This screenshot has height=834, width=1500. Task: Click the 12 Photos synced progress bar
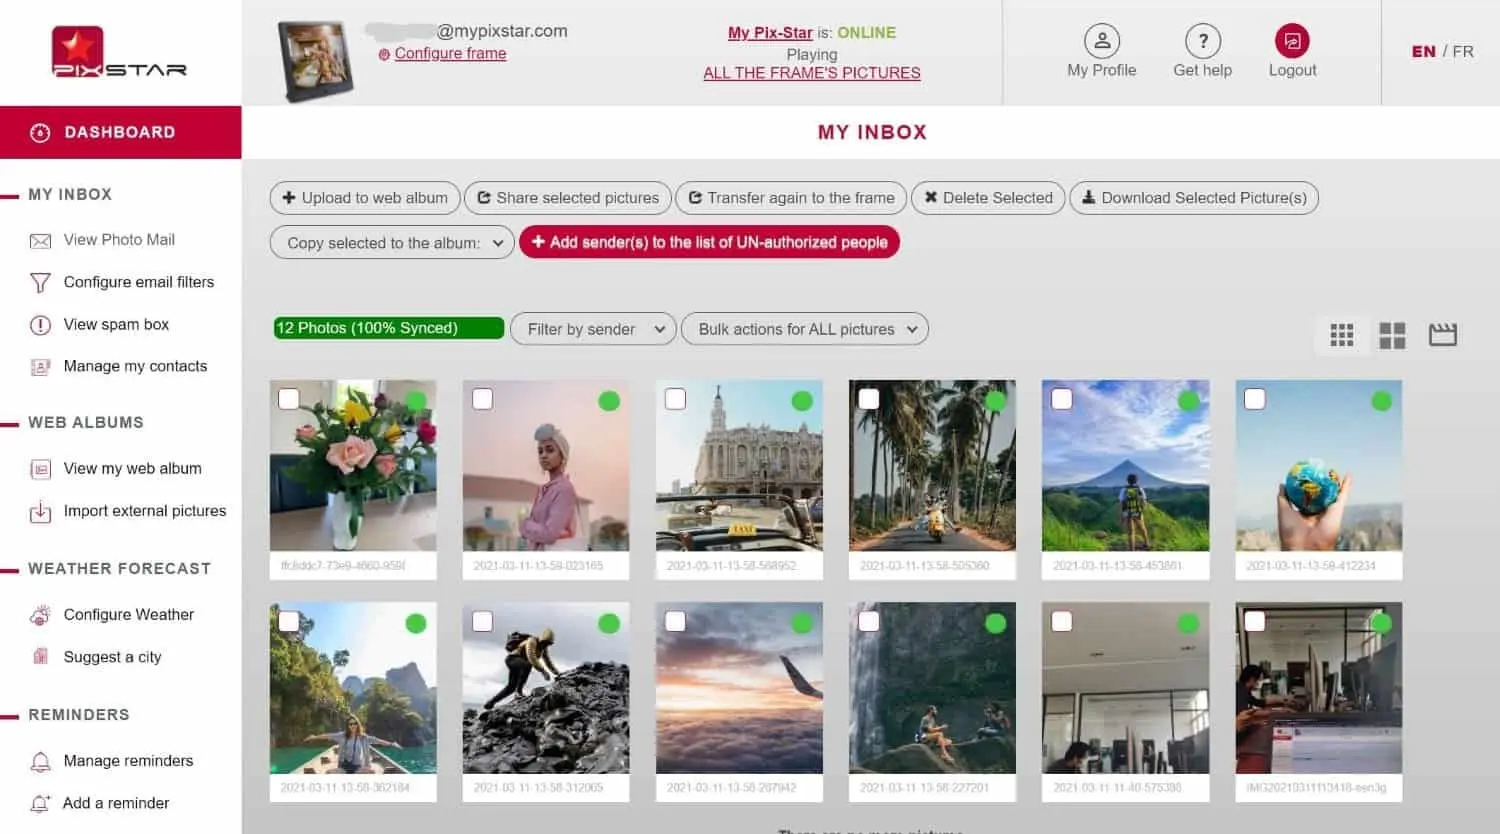click(389, 328)
